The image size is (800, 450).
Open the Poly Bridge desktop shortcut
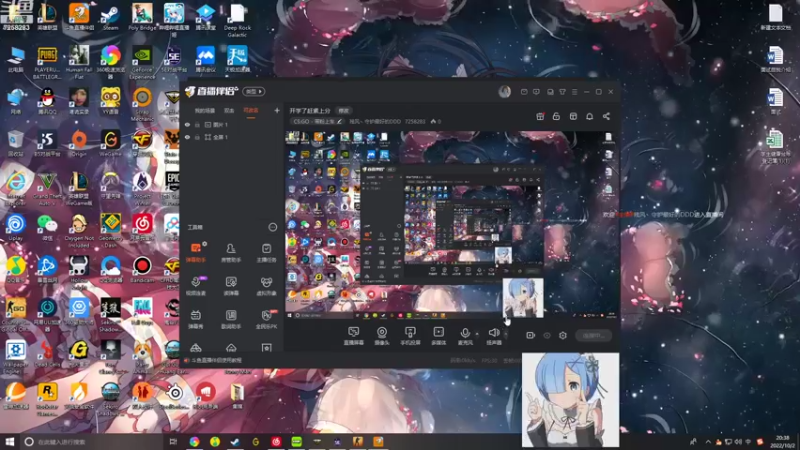click(x=142, y=17)
